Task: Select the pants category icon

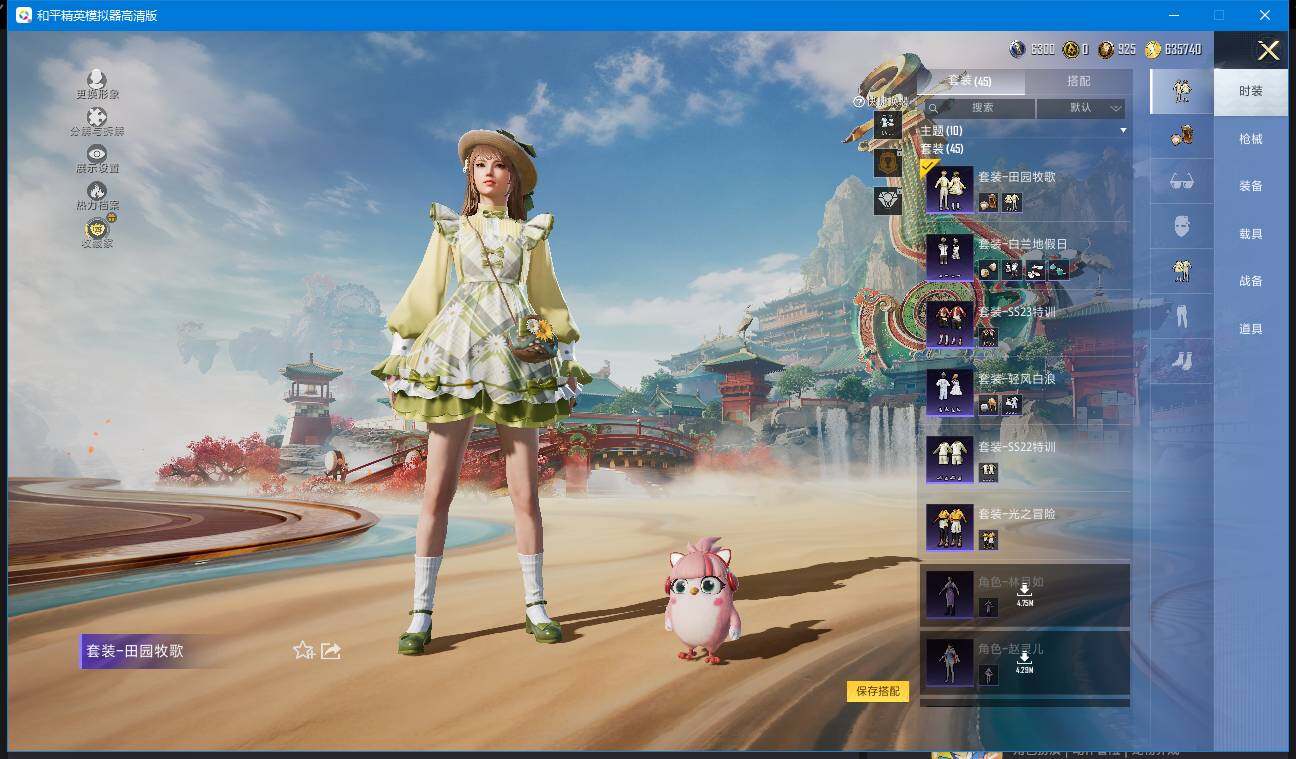Action: pos(1181,317)
